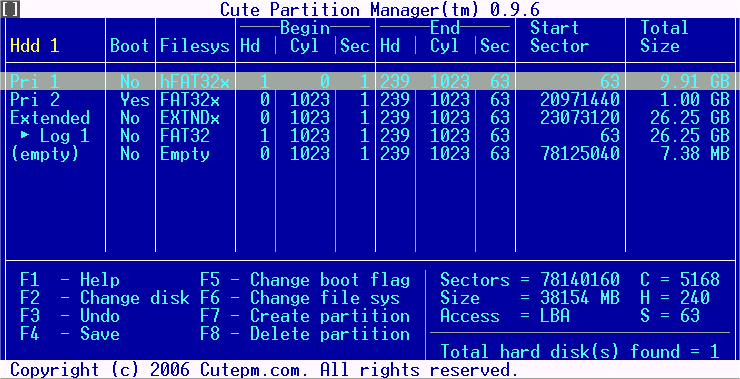Click F6 - Change file sys
This screenshot has width=740, height=379.
point(300,298)
